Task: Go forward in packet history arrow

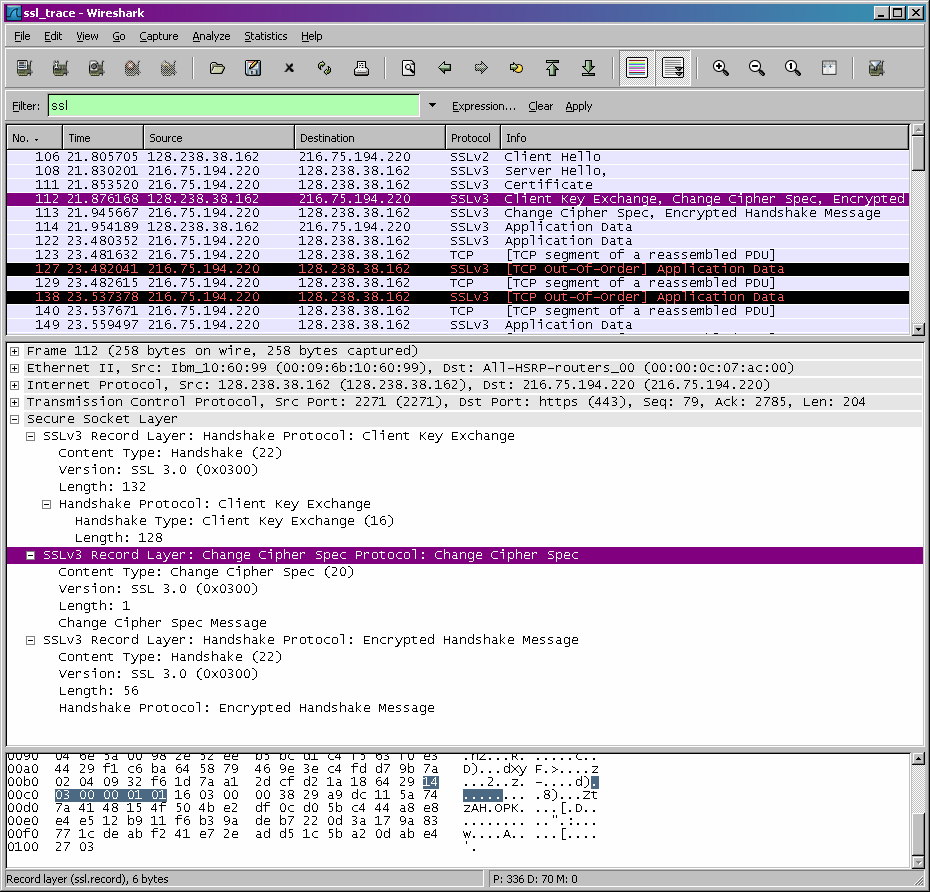Action: [x=481, y=68]
